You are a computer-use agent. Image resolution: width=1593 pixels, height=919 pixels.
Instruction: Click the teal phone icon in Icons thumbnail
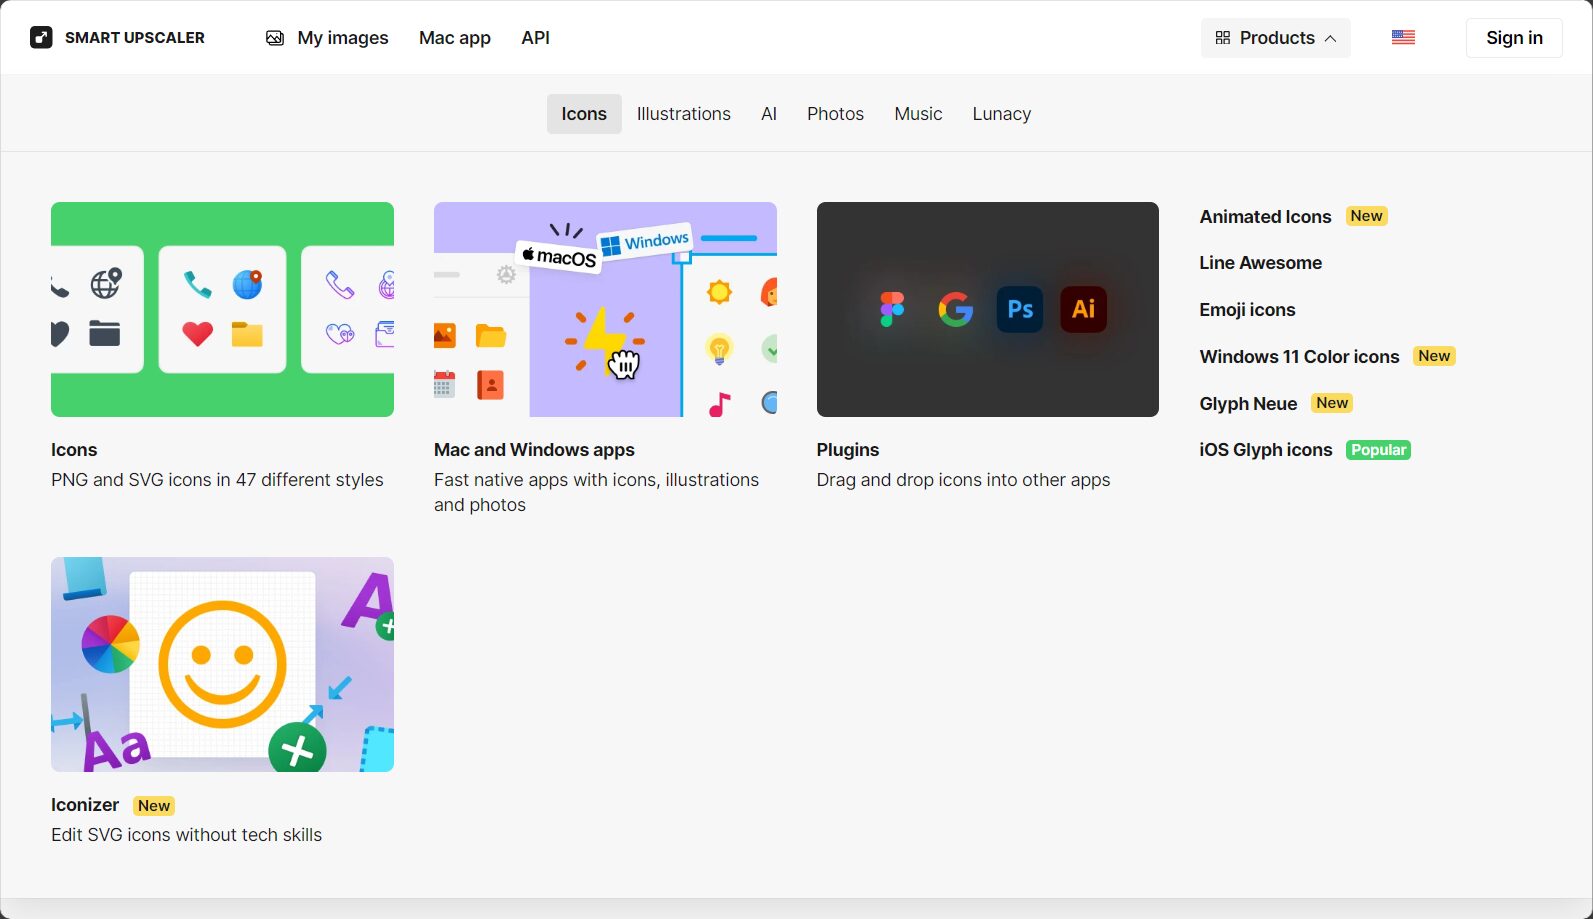coord(198,285)
